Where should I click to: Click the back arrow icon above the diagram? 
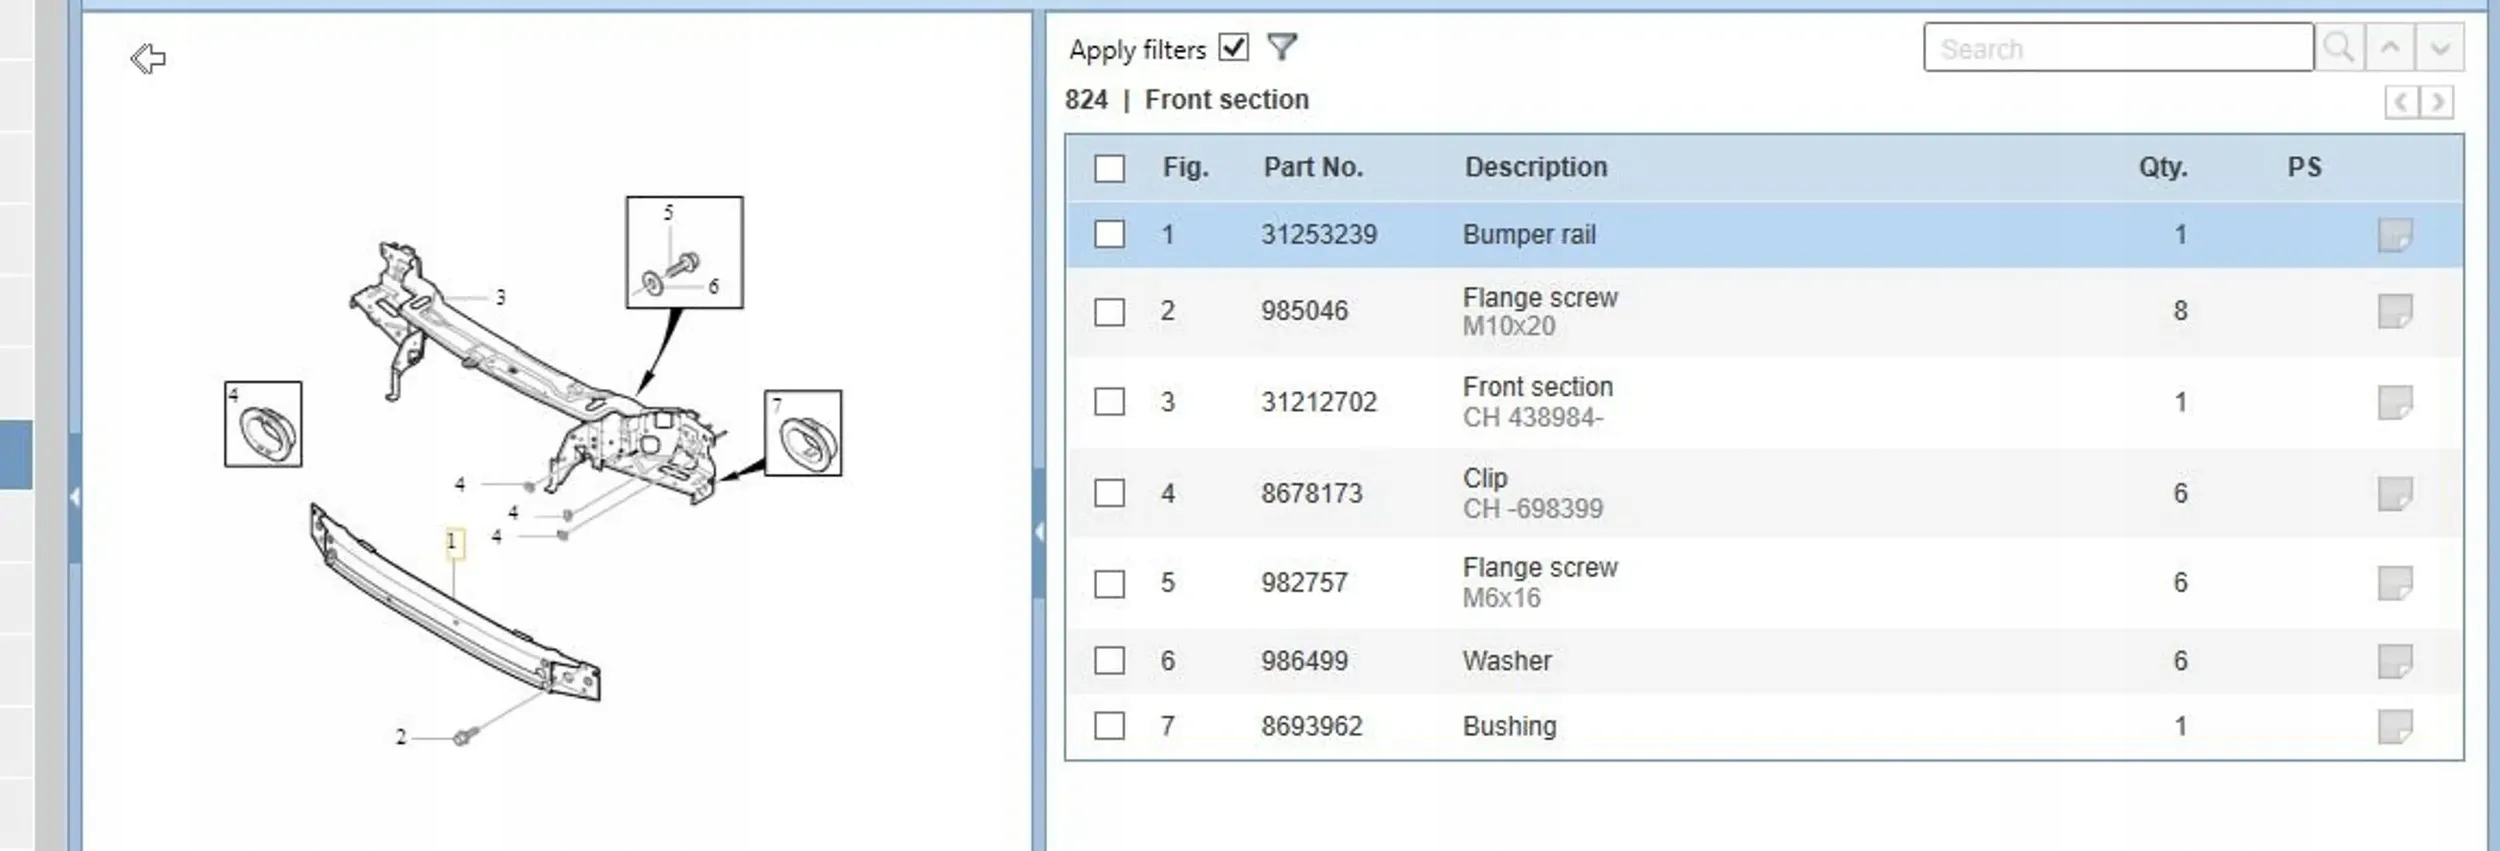(148, 59)
